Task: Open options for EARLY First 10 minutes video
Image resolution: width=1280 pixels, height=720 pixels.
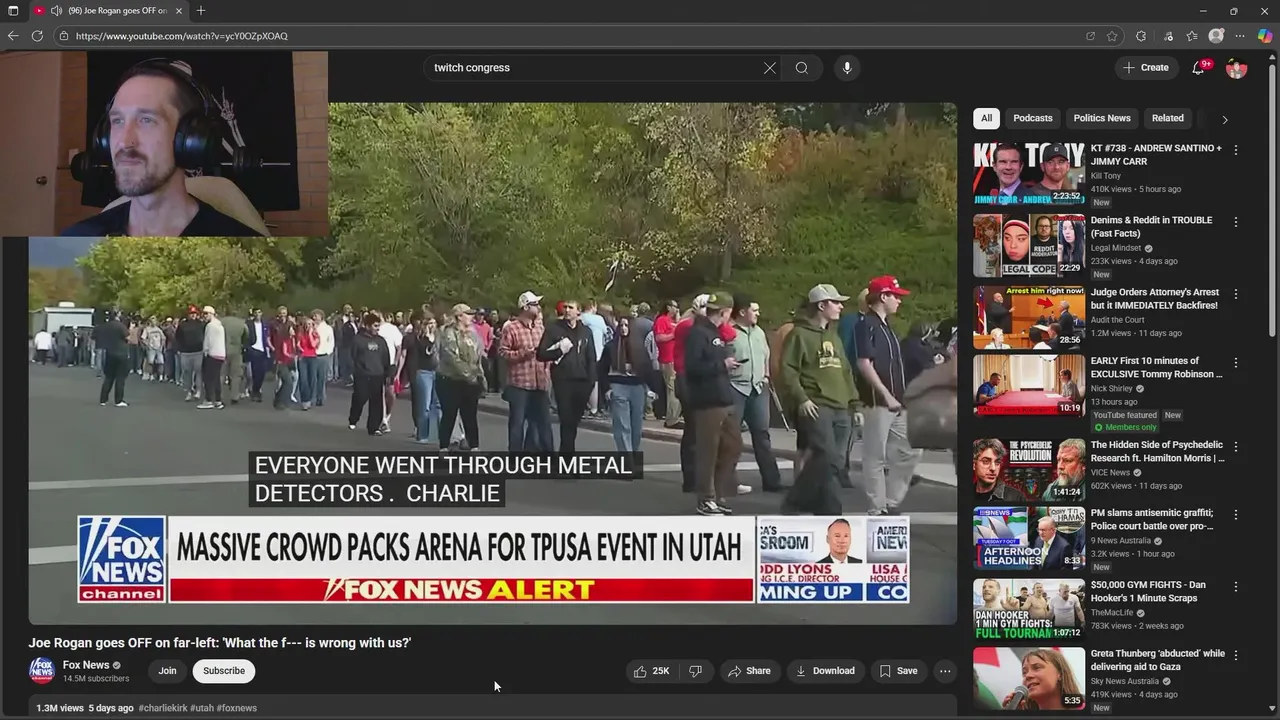Action: pos(1236,363)
